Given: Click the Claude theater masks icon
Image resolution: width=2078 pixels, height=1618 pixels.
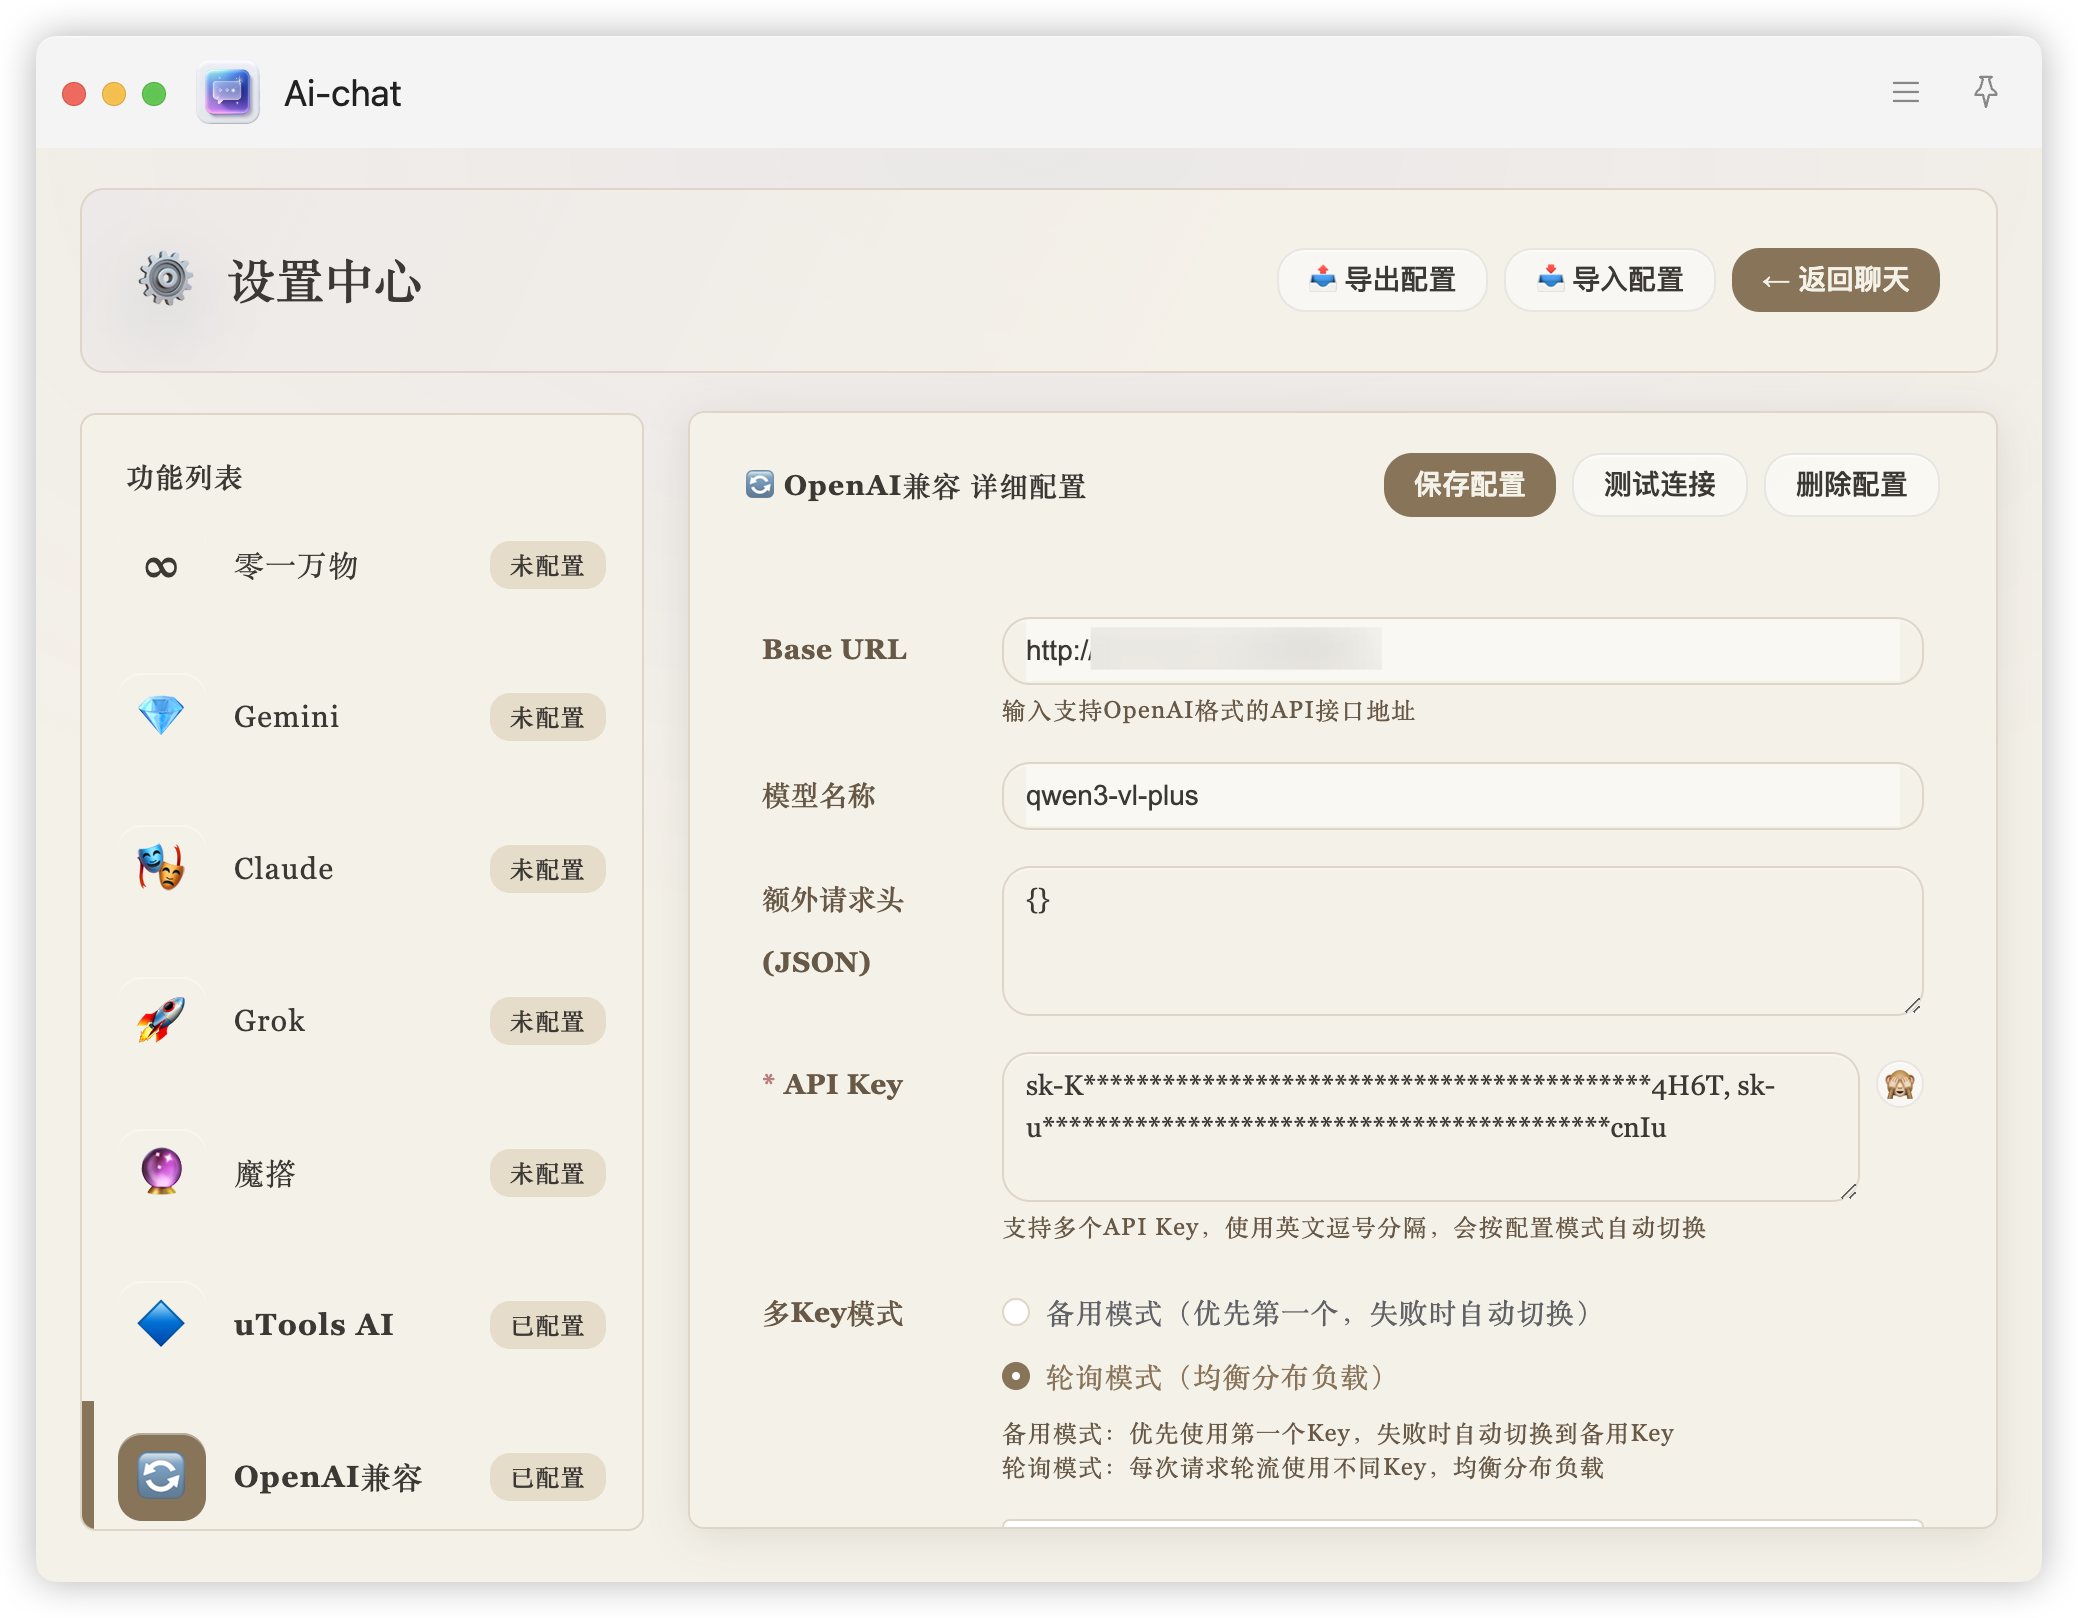Looking at the screenshot, I should tap(161, 868).
